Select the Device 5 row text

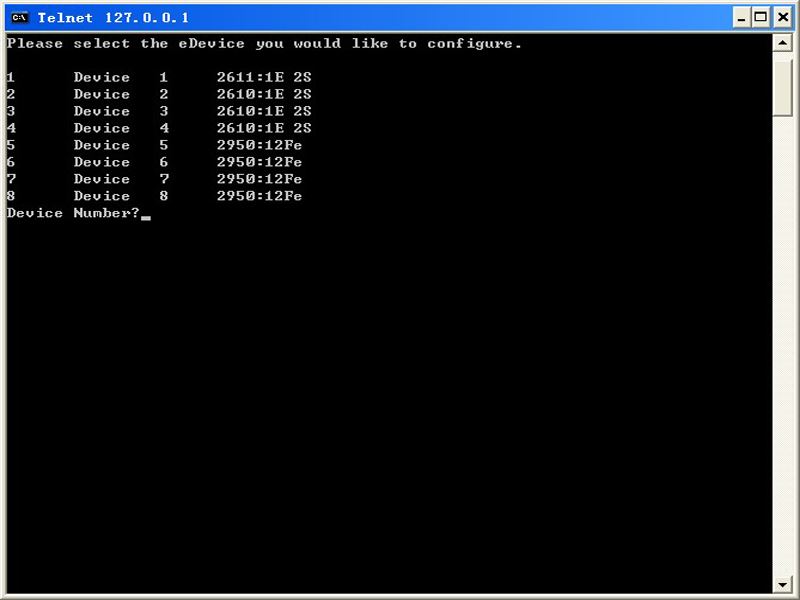pos(154,145)
